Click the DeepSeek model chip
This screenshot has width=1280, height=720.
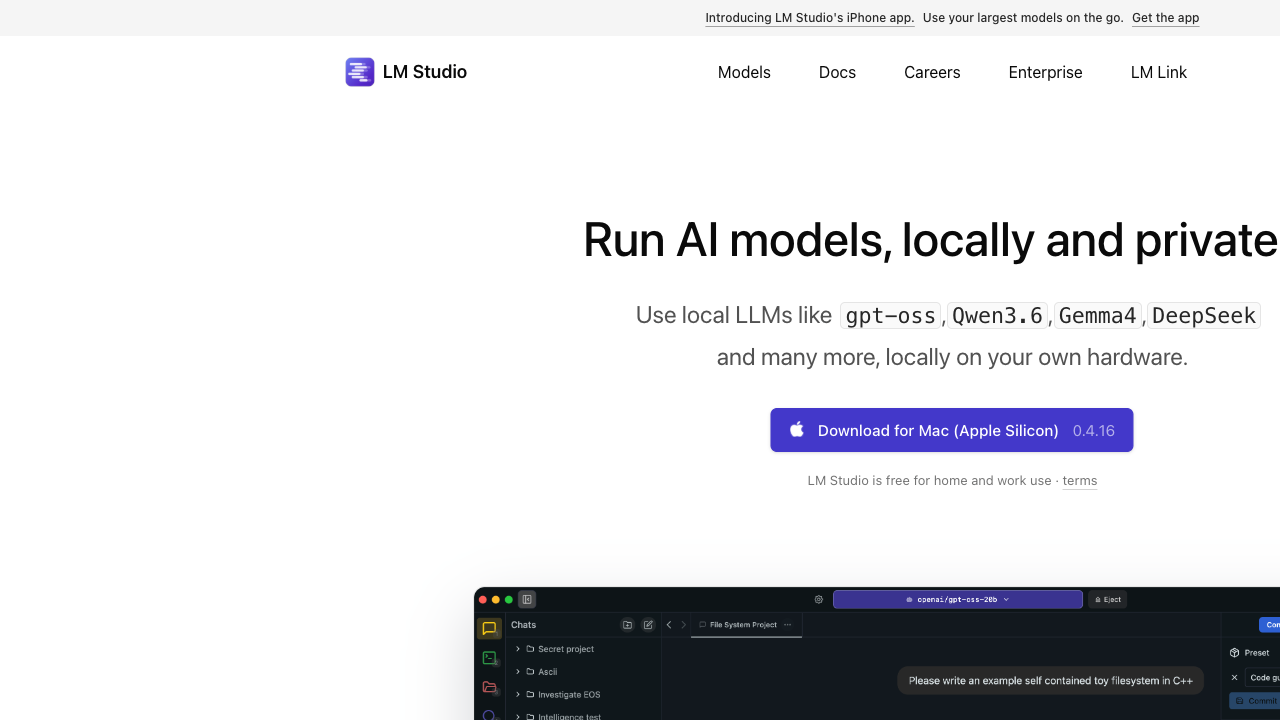(x=1204, y=316)
